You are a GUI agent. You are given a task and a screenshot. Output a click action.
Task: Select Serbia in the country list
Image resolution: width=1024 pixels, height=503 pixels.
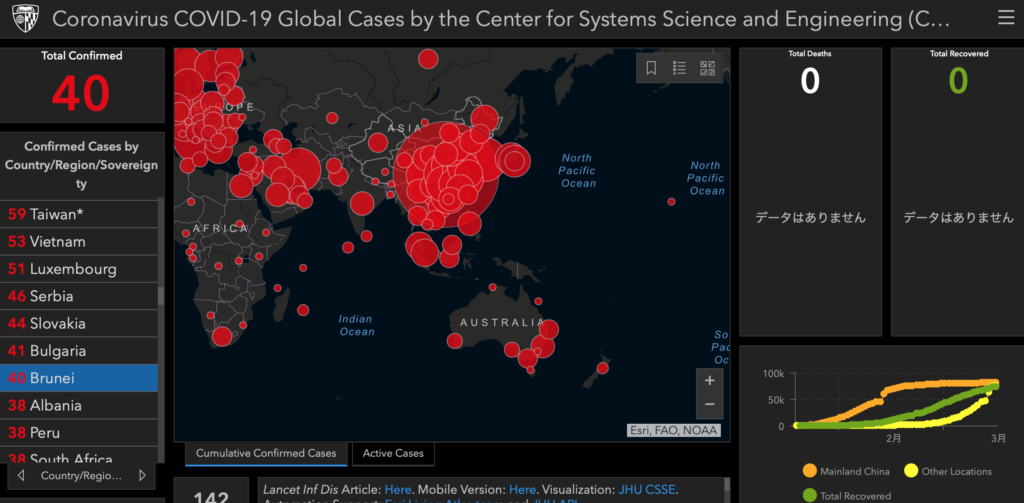pyautogui.click(x=79, y=297)
